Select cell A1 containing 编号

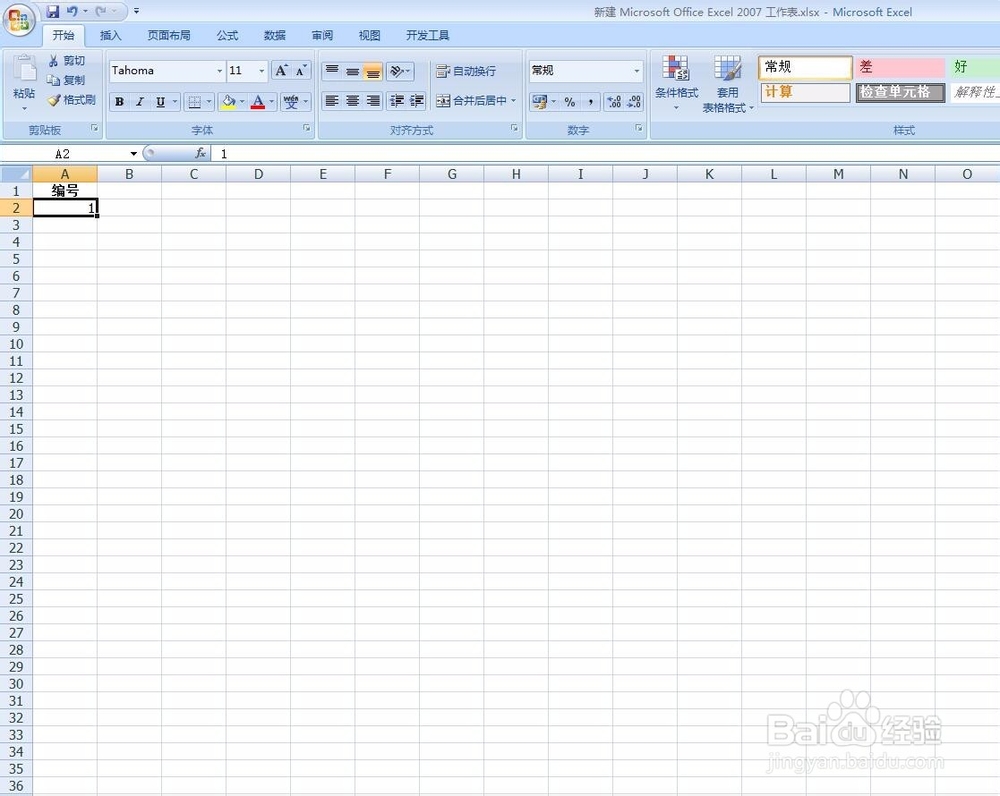65,191
